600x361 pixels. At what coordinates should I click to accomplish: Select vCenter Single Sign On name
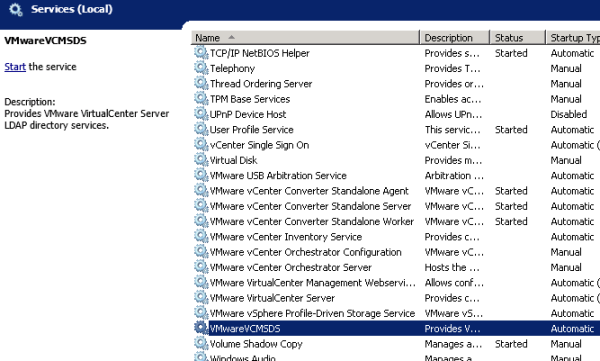(x=259, y=145)
